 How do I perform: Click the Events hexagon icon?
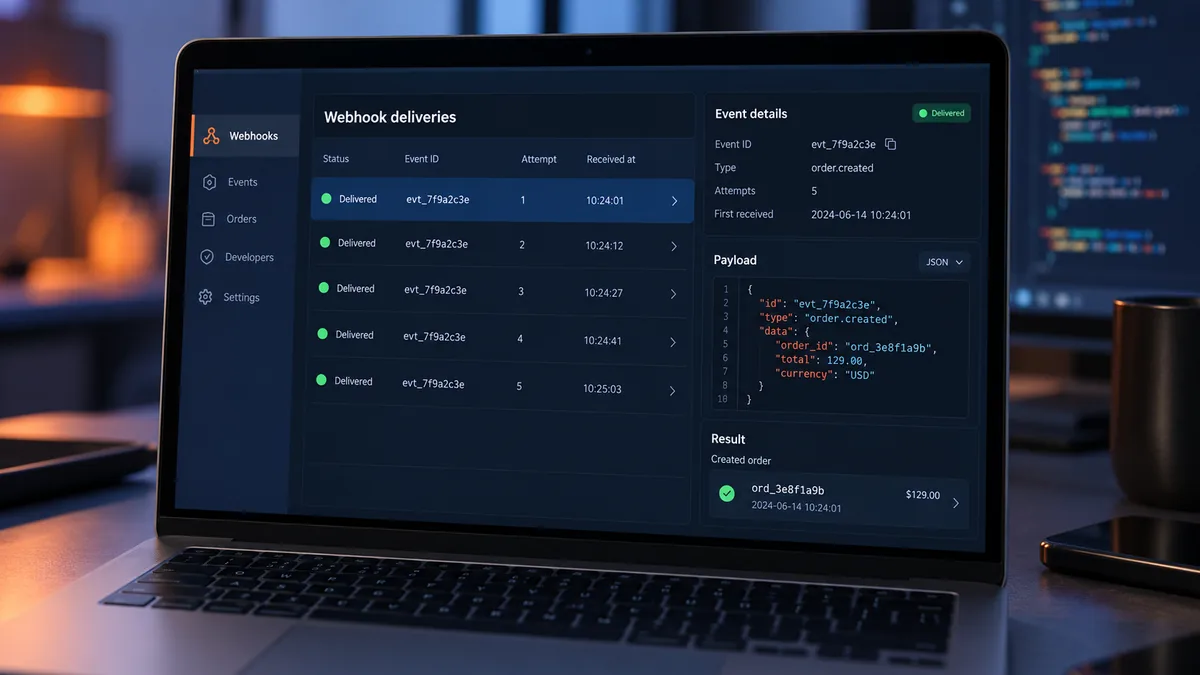tap(209, 182)
